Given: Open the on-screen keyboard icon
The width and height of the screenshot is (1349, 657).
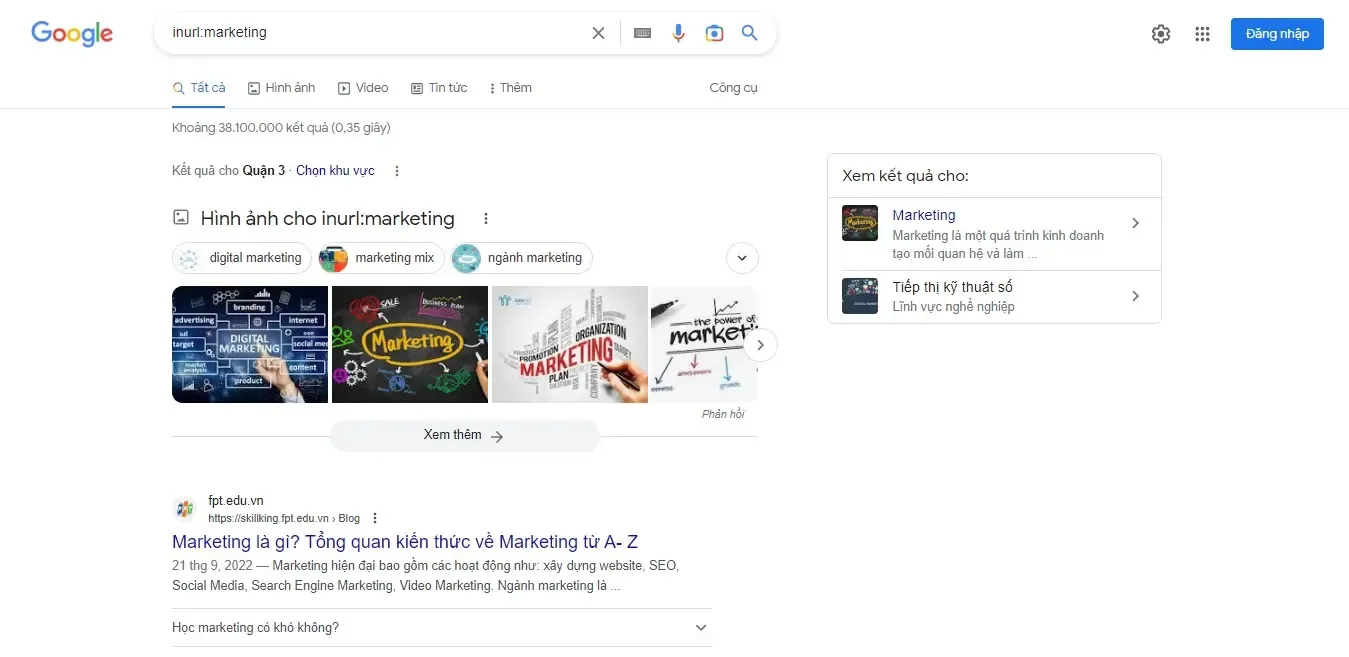Looking at the screenshot, I should coord(642,32).
